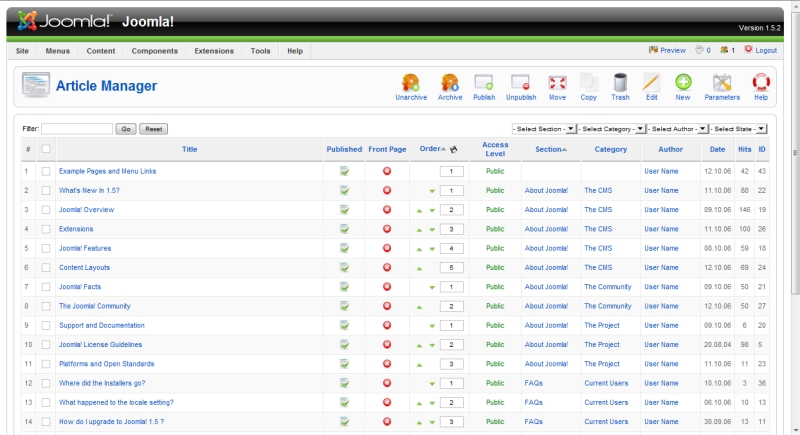Move Platforms and Open Standards up
The width and height of the screenshot is (800, 435).
pos(419,365)
